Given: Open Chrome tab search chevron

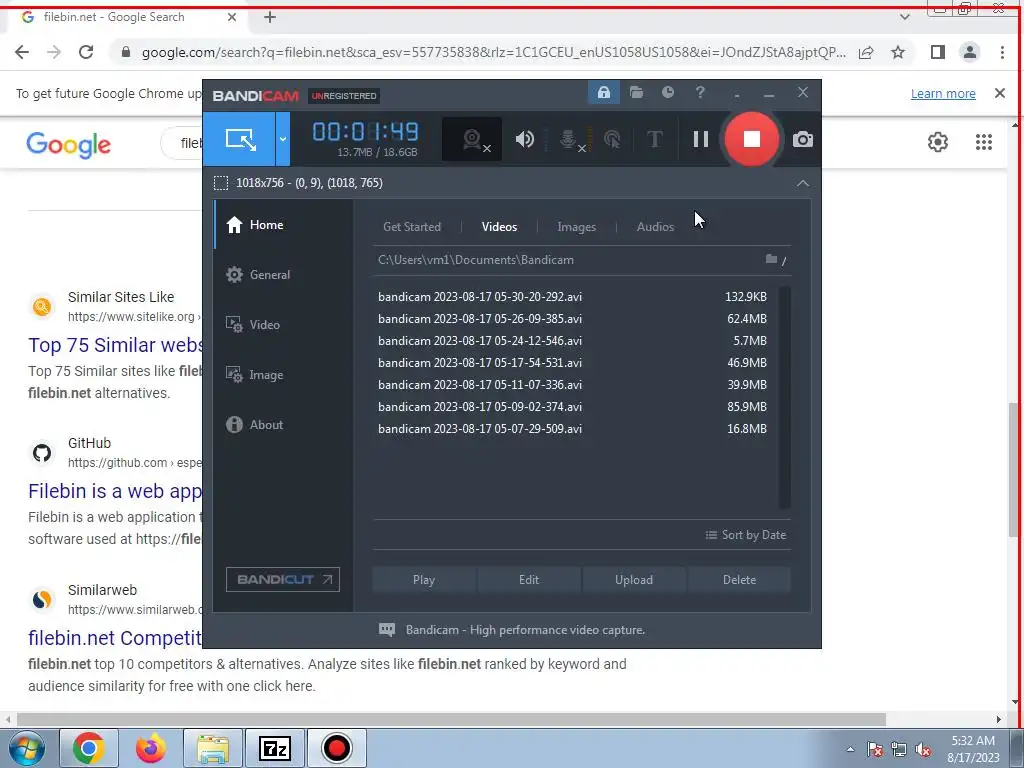Looking at the screenshot, I should 904,18.
